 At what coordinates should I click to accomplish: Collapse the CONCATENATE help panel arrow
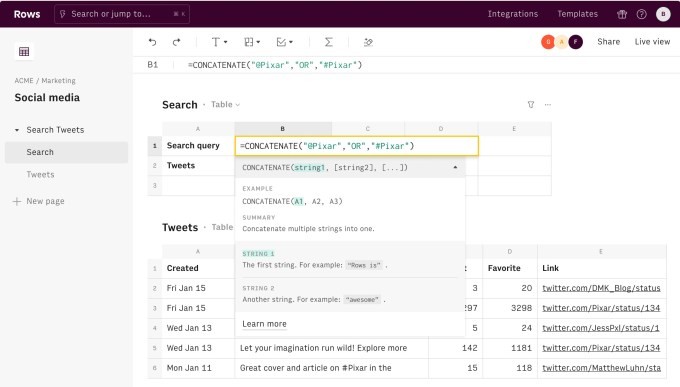click(x=455, y=167)
